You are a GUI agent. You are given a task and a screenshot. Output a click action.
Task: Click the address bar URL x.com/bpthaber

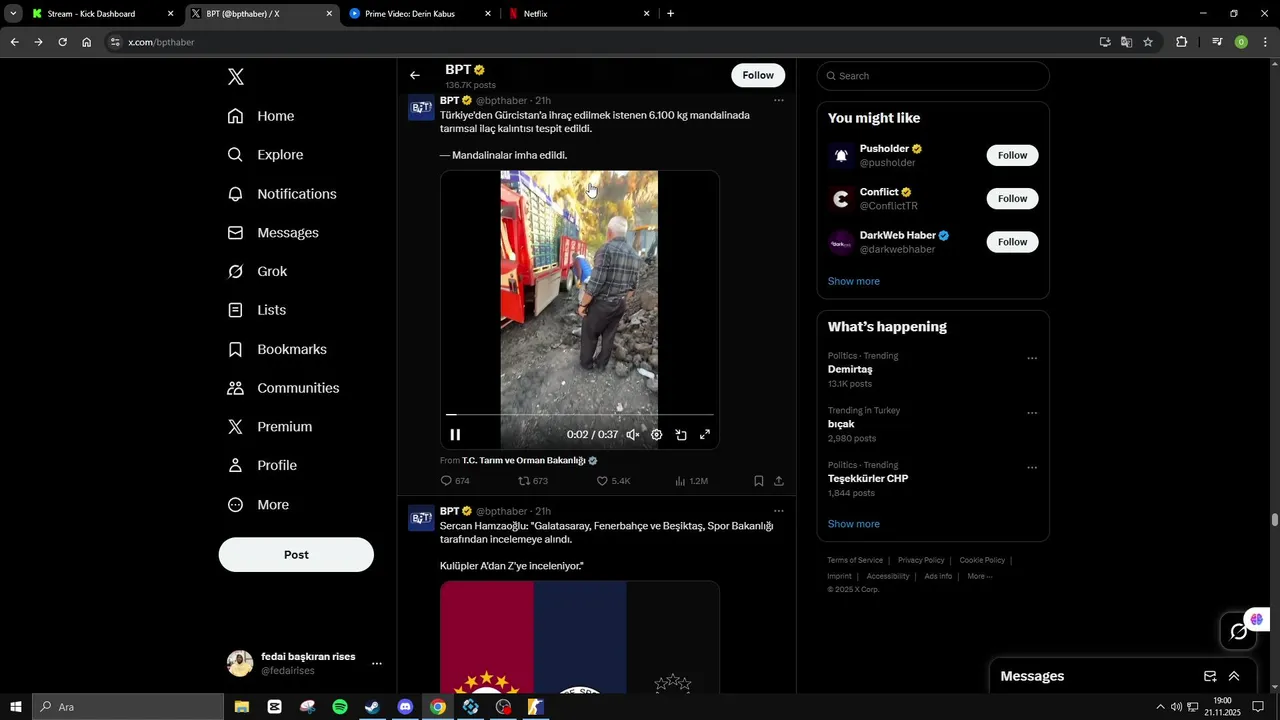click(x=161, y=42)
